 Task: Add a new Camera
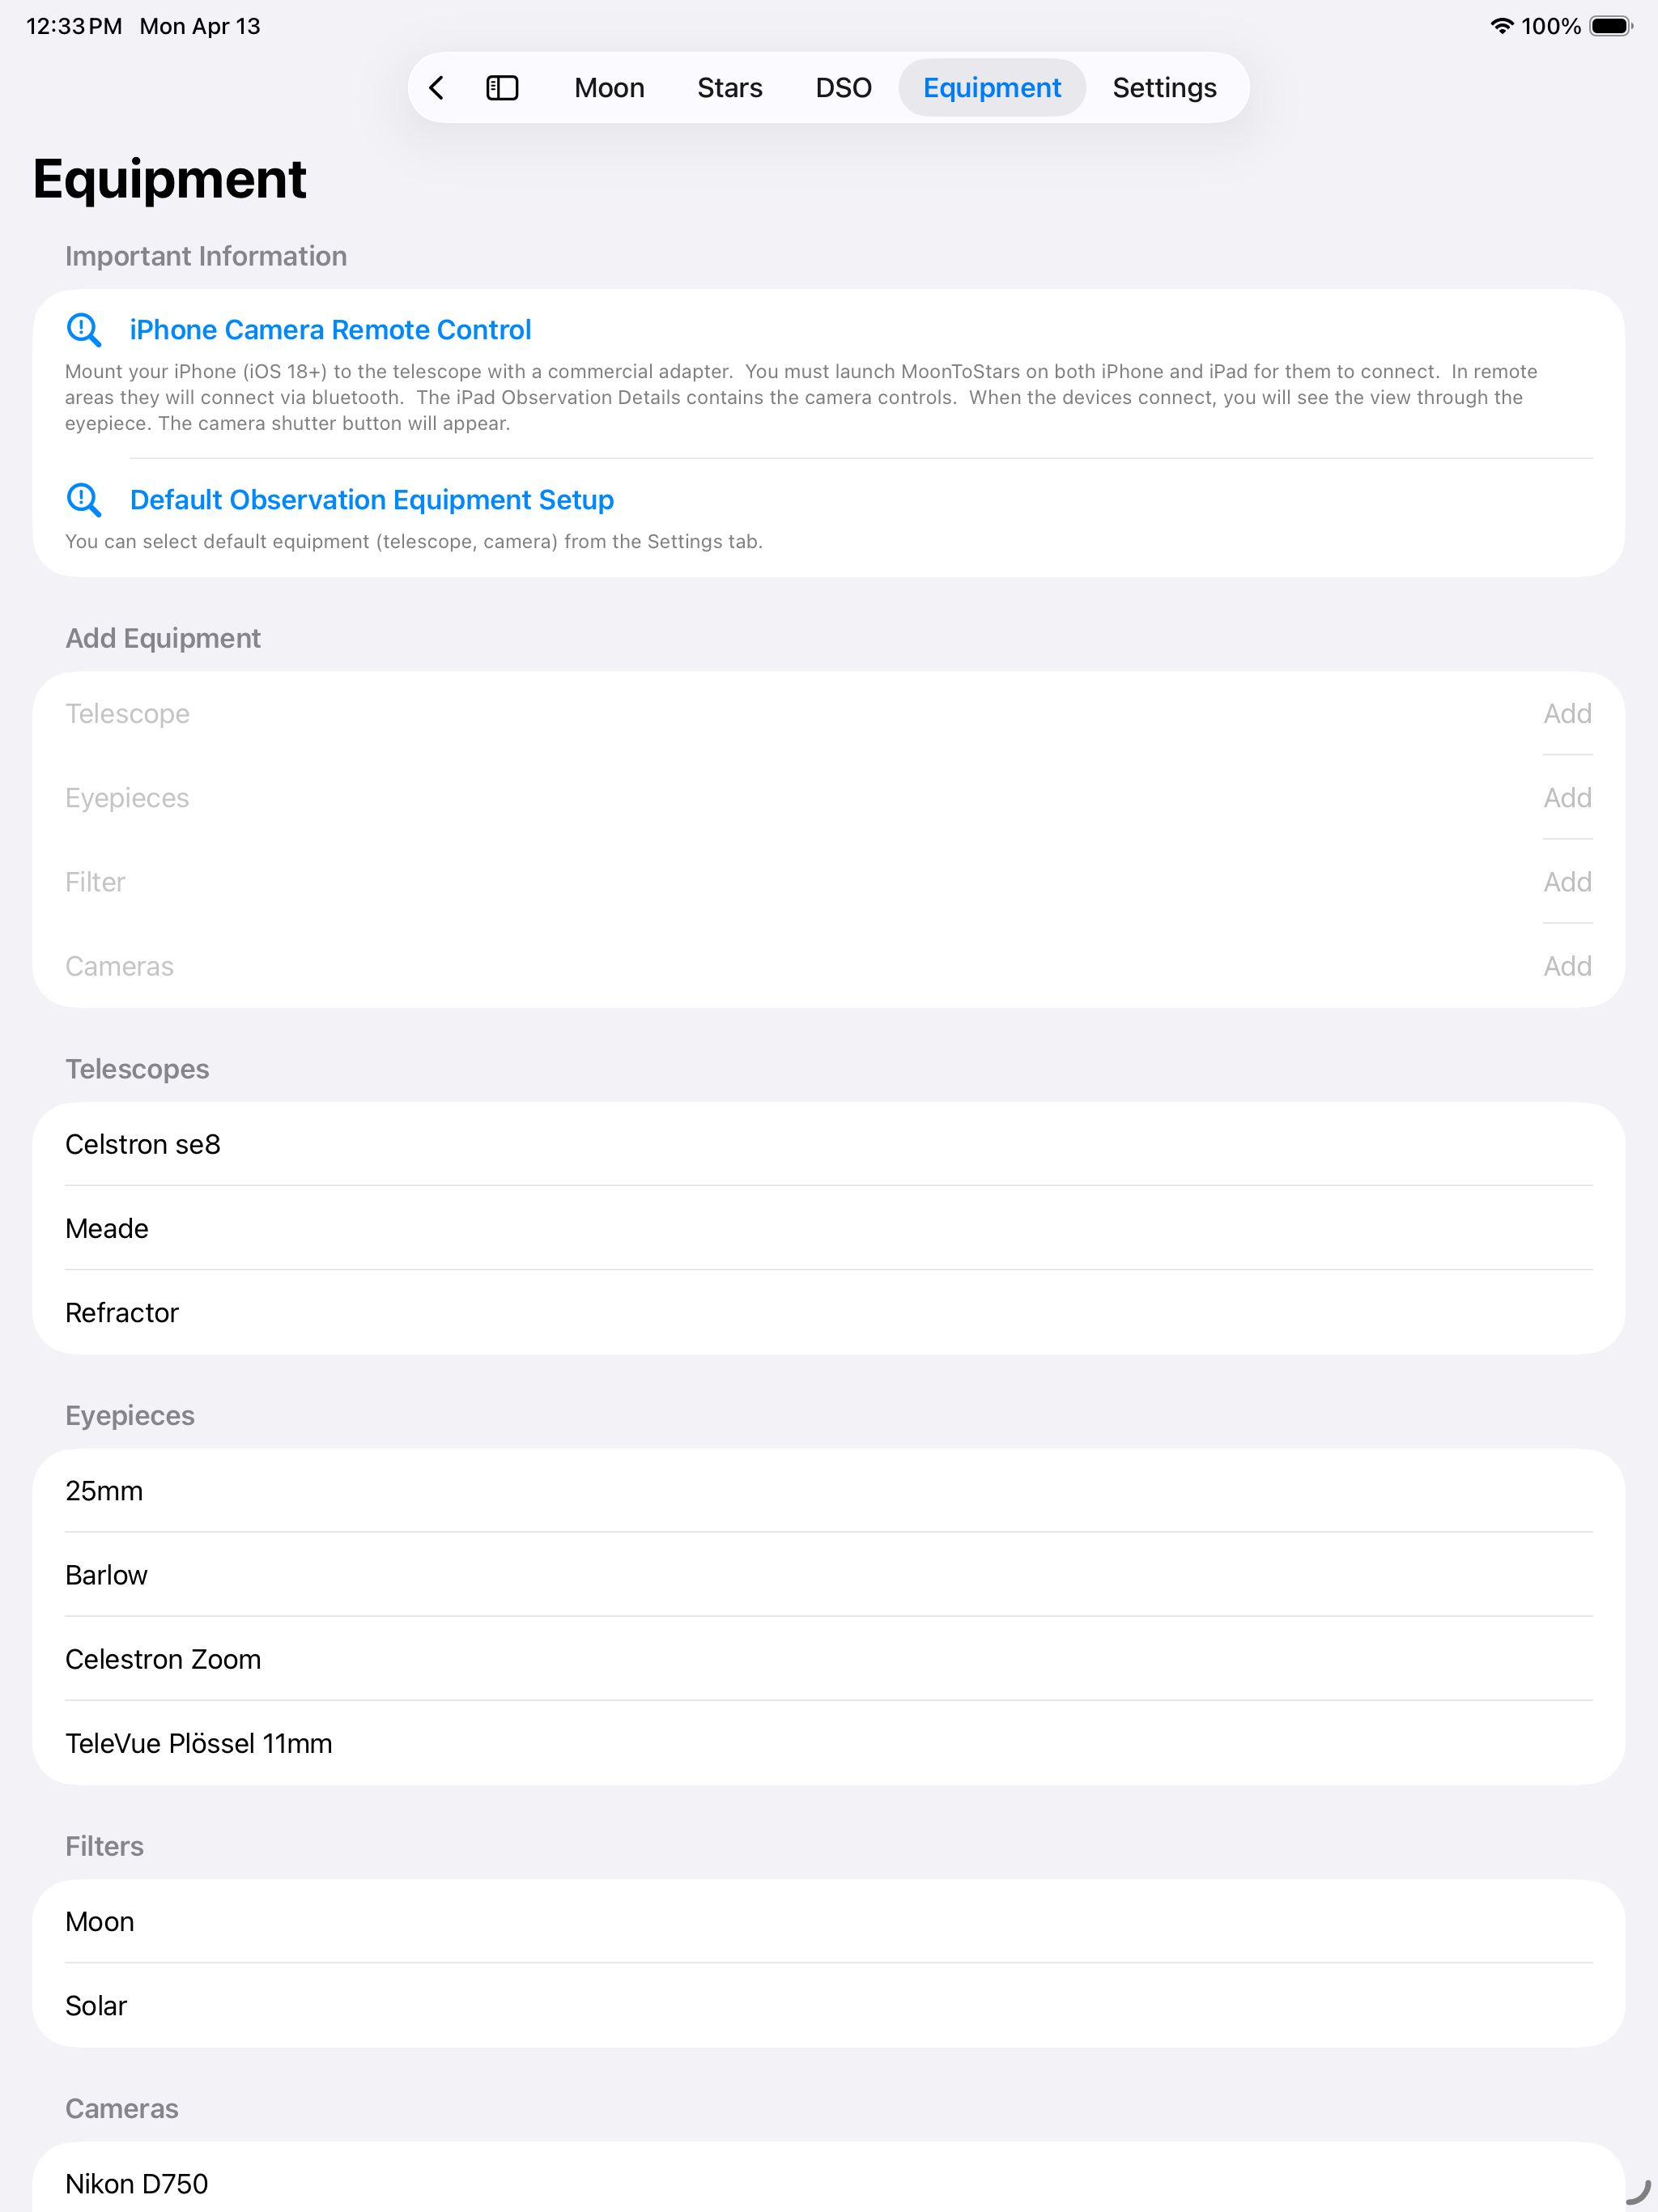tap(1567, 966)
